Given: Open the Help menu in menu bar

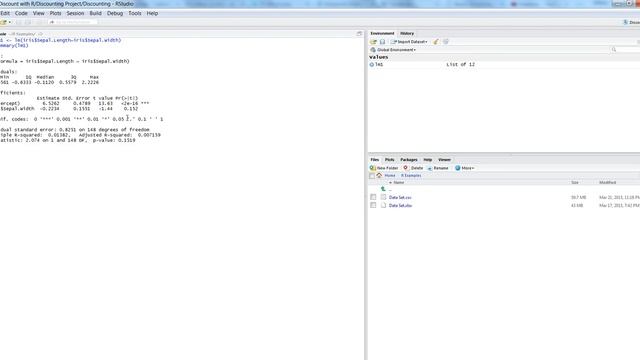Looking at the screenshot, I should point(152,13).
